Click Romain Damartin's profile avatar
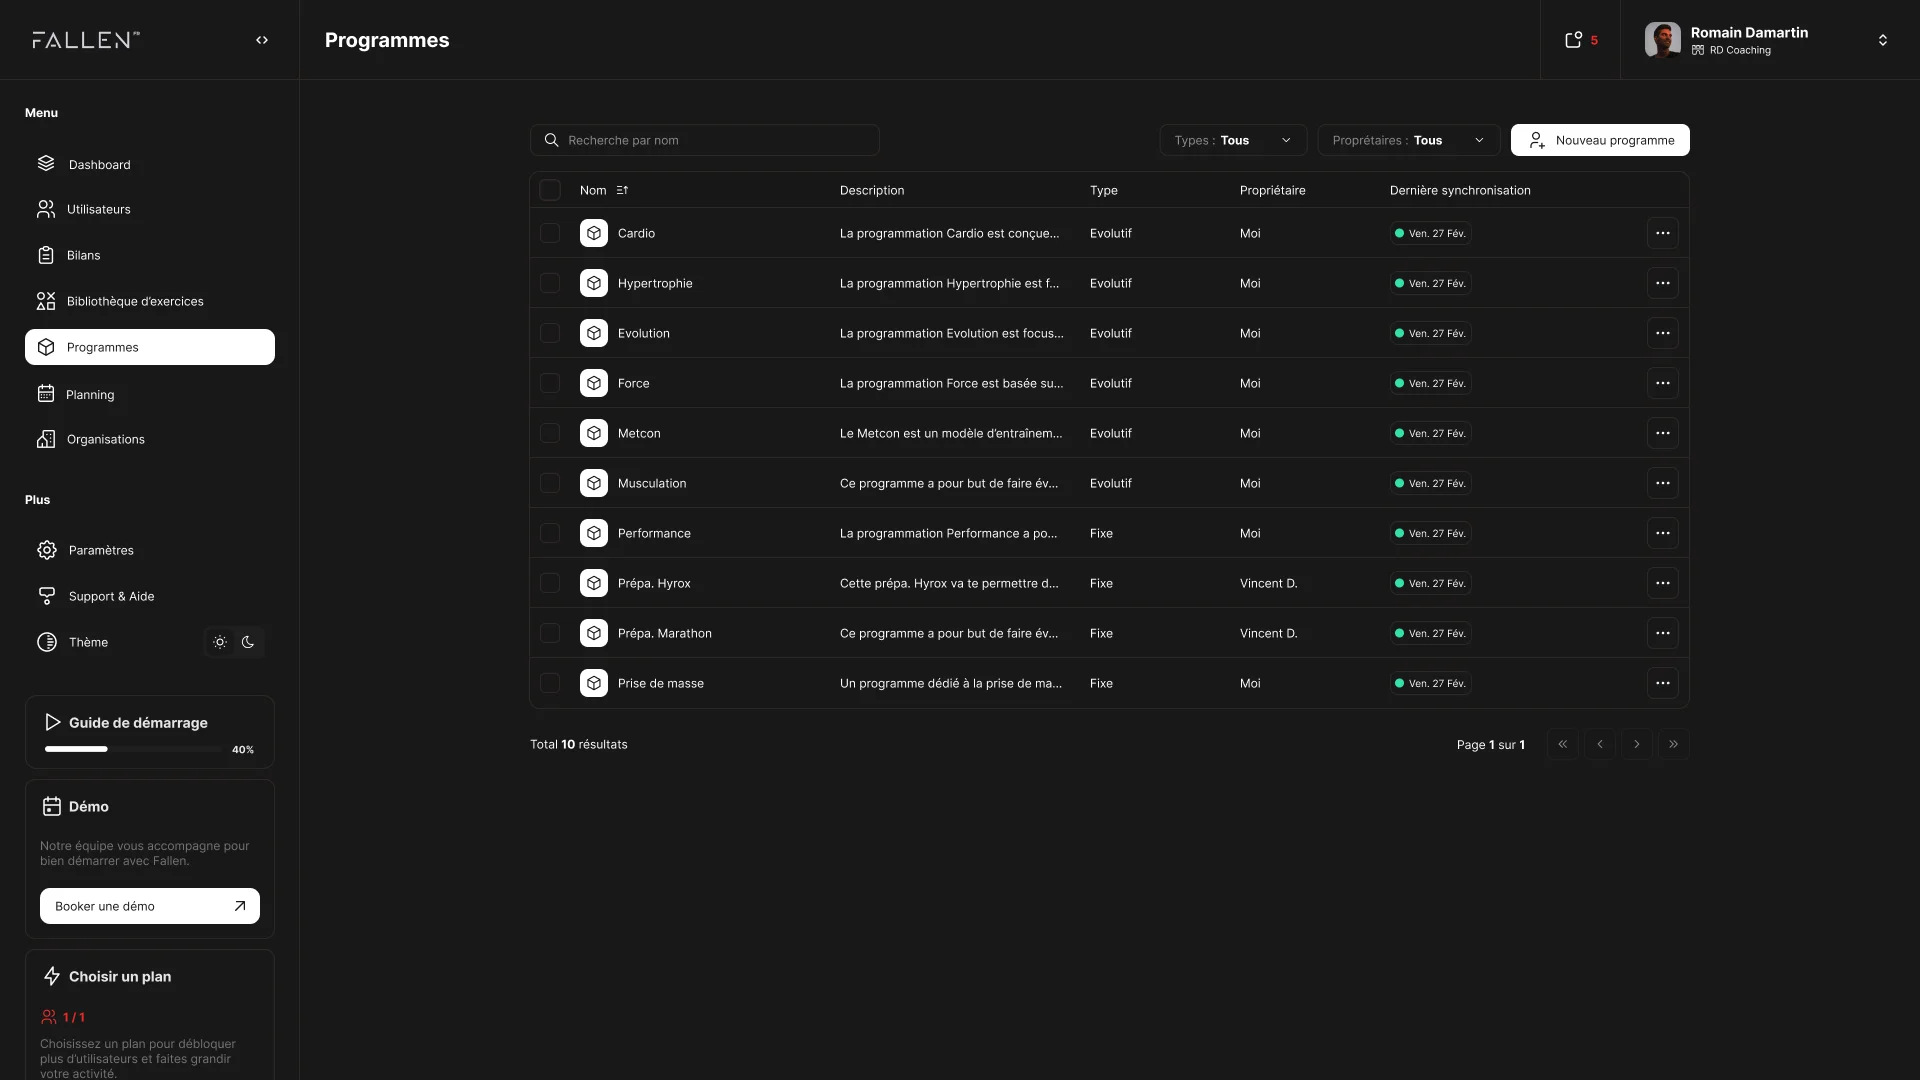The width and height of the screenshot is (1920, 1080). [1662, 40]
